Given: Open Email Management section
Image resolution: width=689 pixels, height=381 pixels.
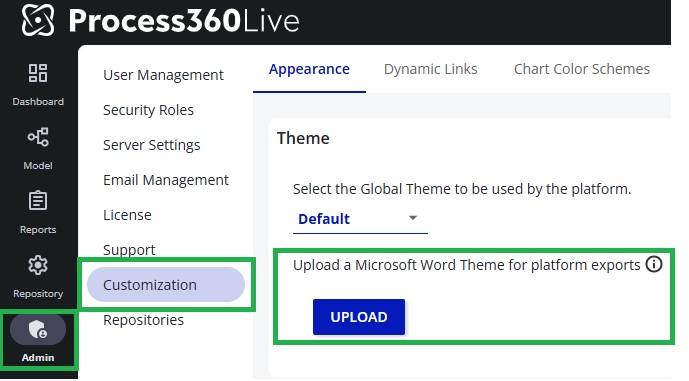Looking at the screenshot, I should click(166, 180).
